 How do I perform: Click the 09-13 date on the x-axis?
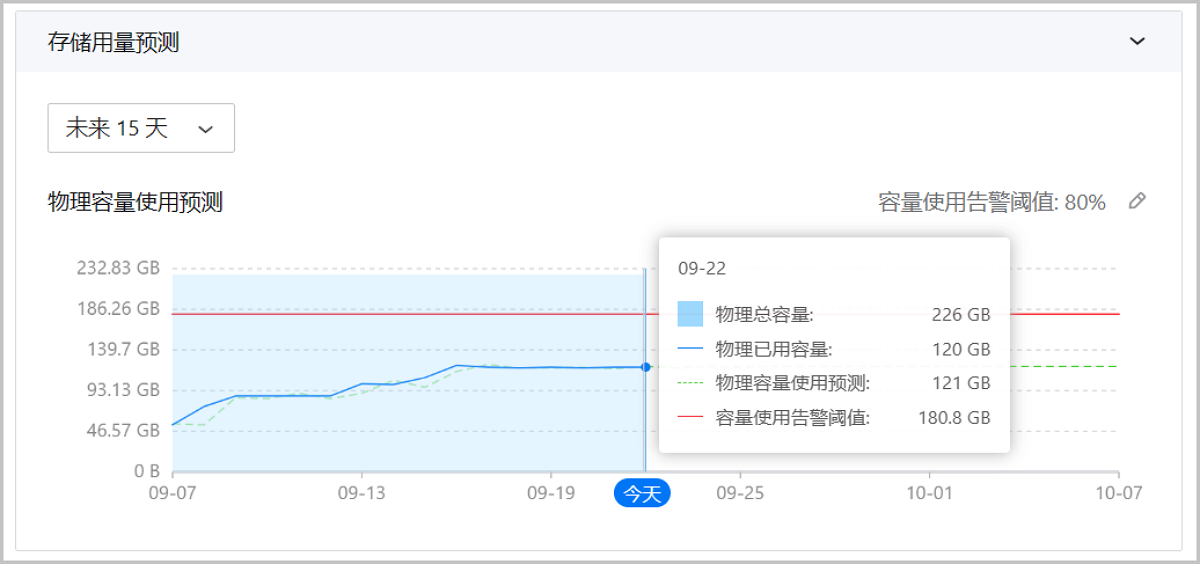pyautogui.click(x=361, y=493)
